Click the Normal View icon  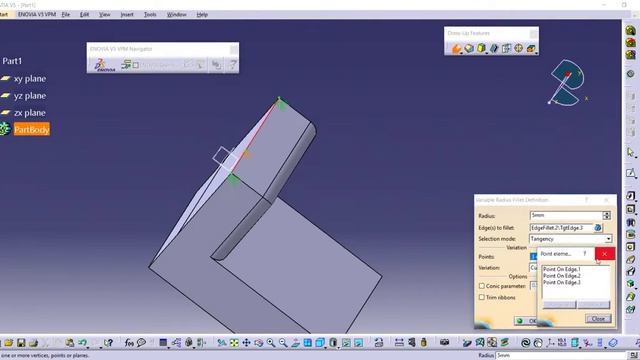point(295,342)
